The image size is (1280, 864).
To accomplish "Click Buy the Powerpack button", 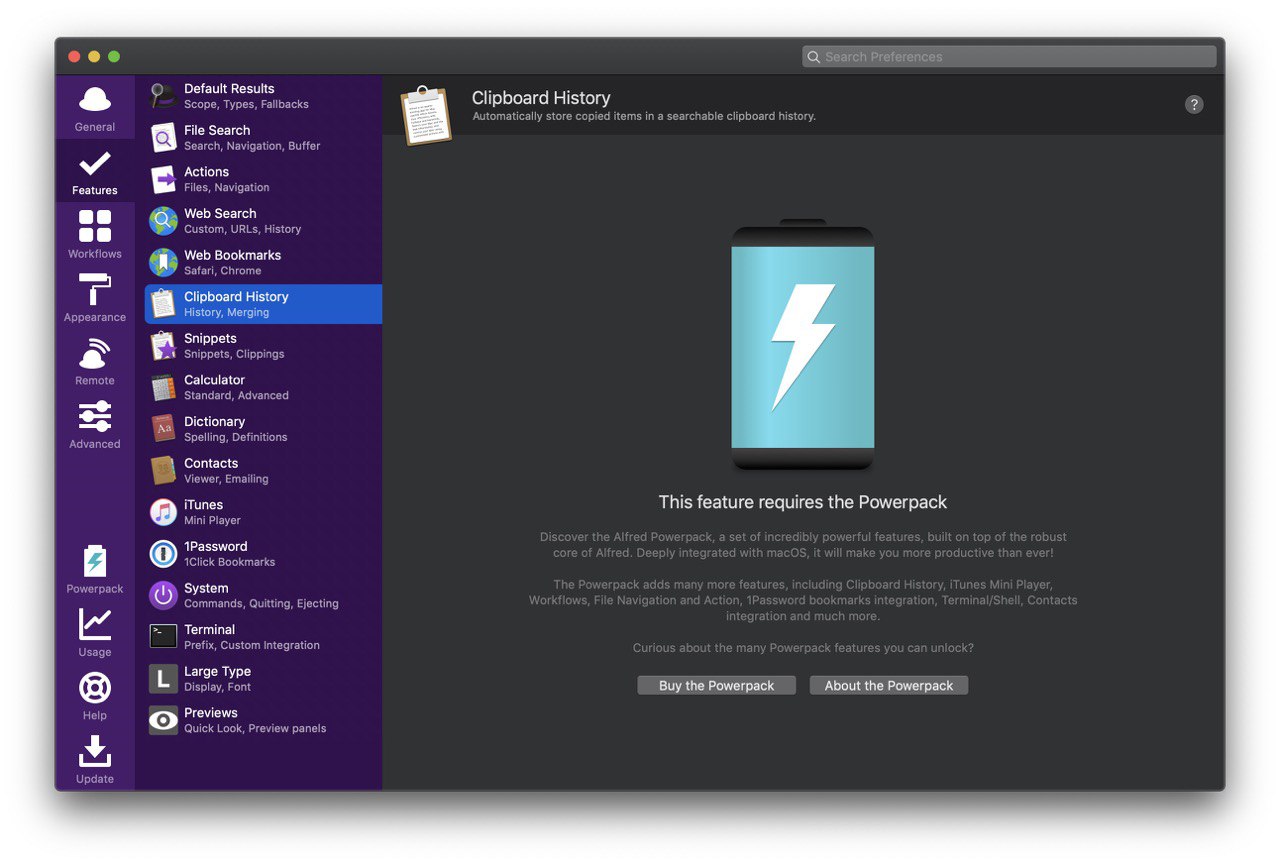I will 717,686.
